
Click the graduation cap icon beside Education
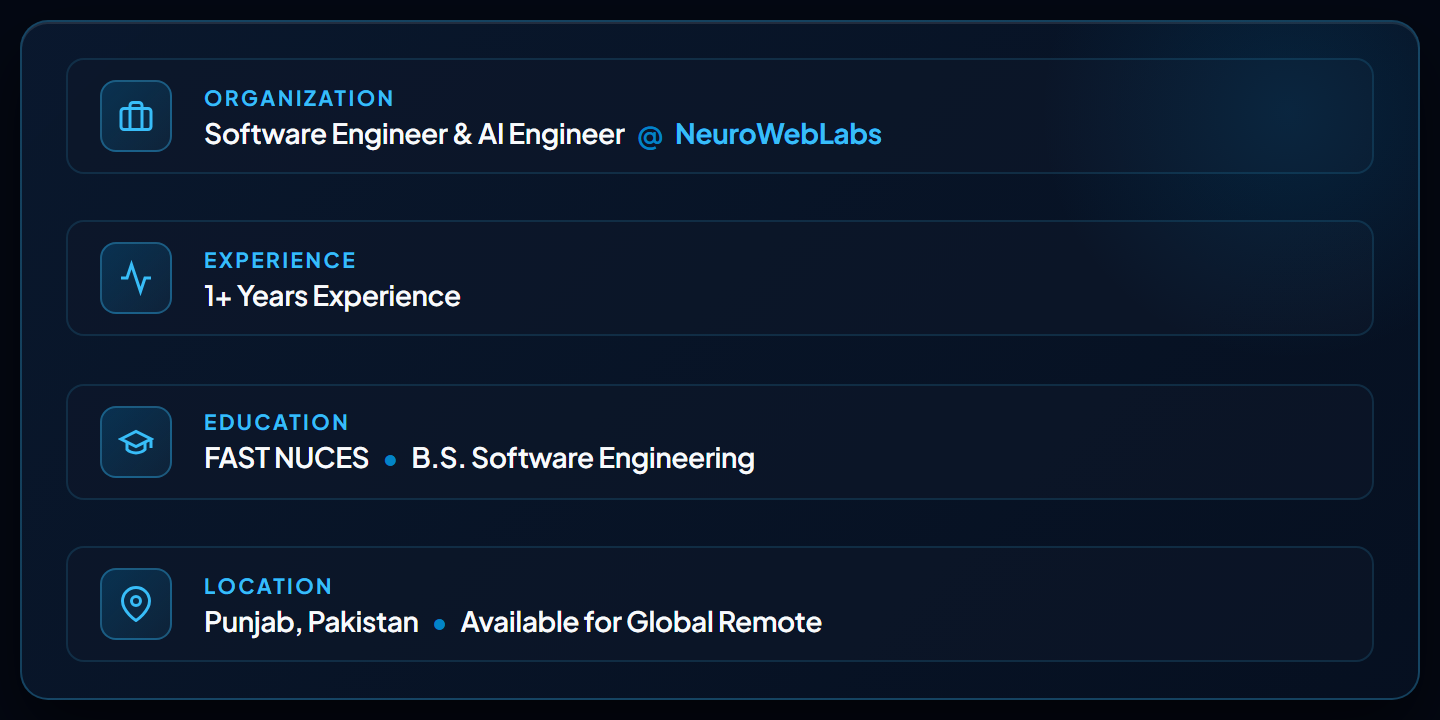(x=136, y=442)
